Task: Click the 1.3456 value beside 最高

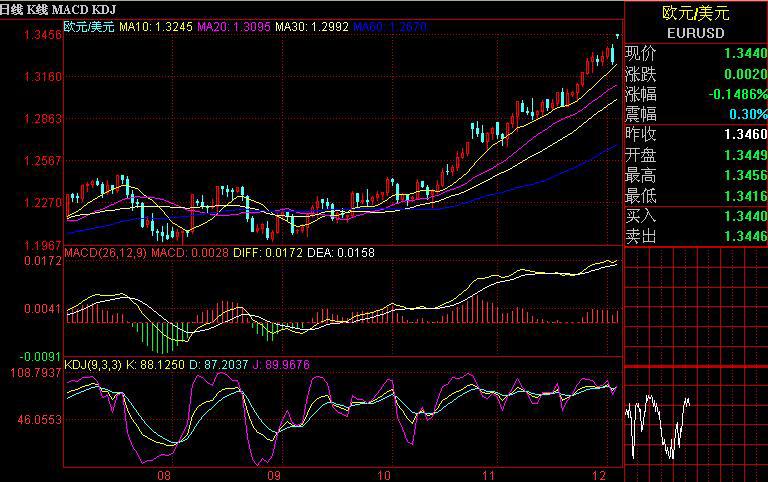Action: [745, 175]
